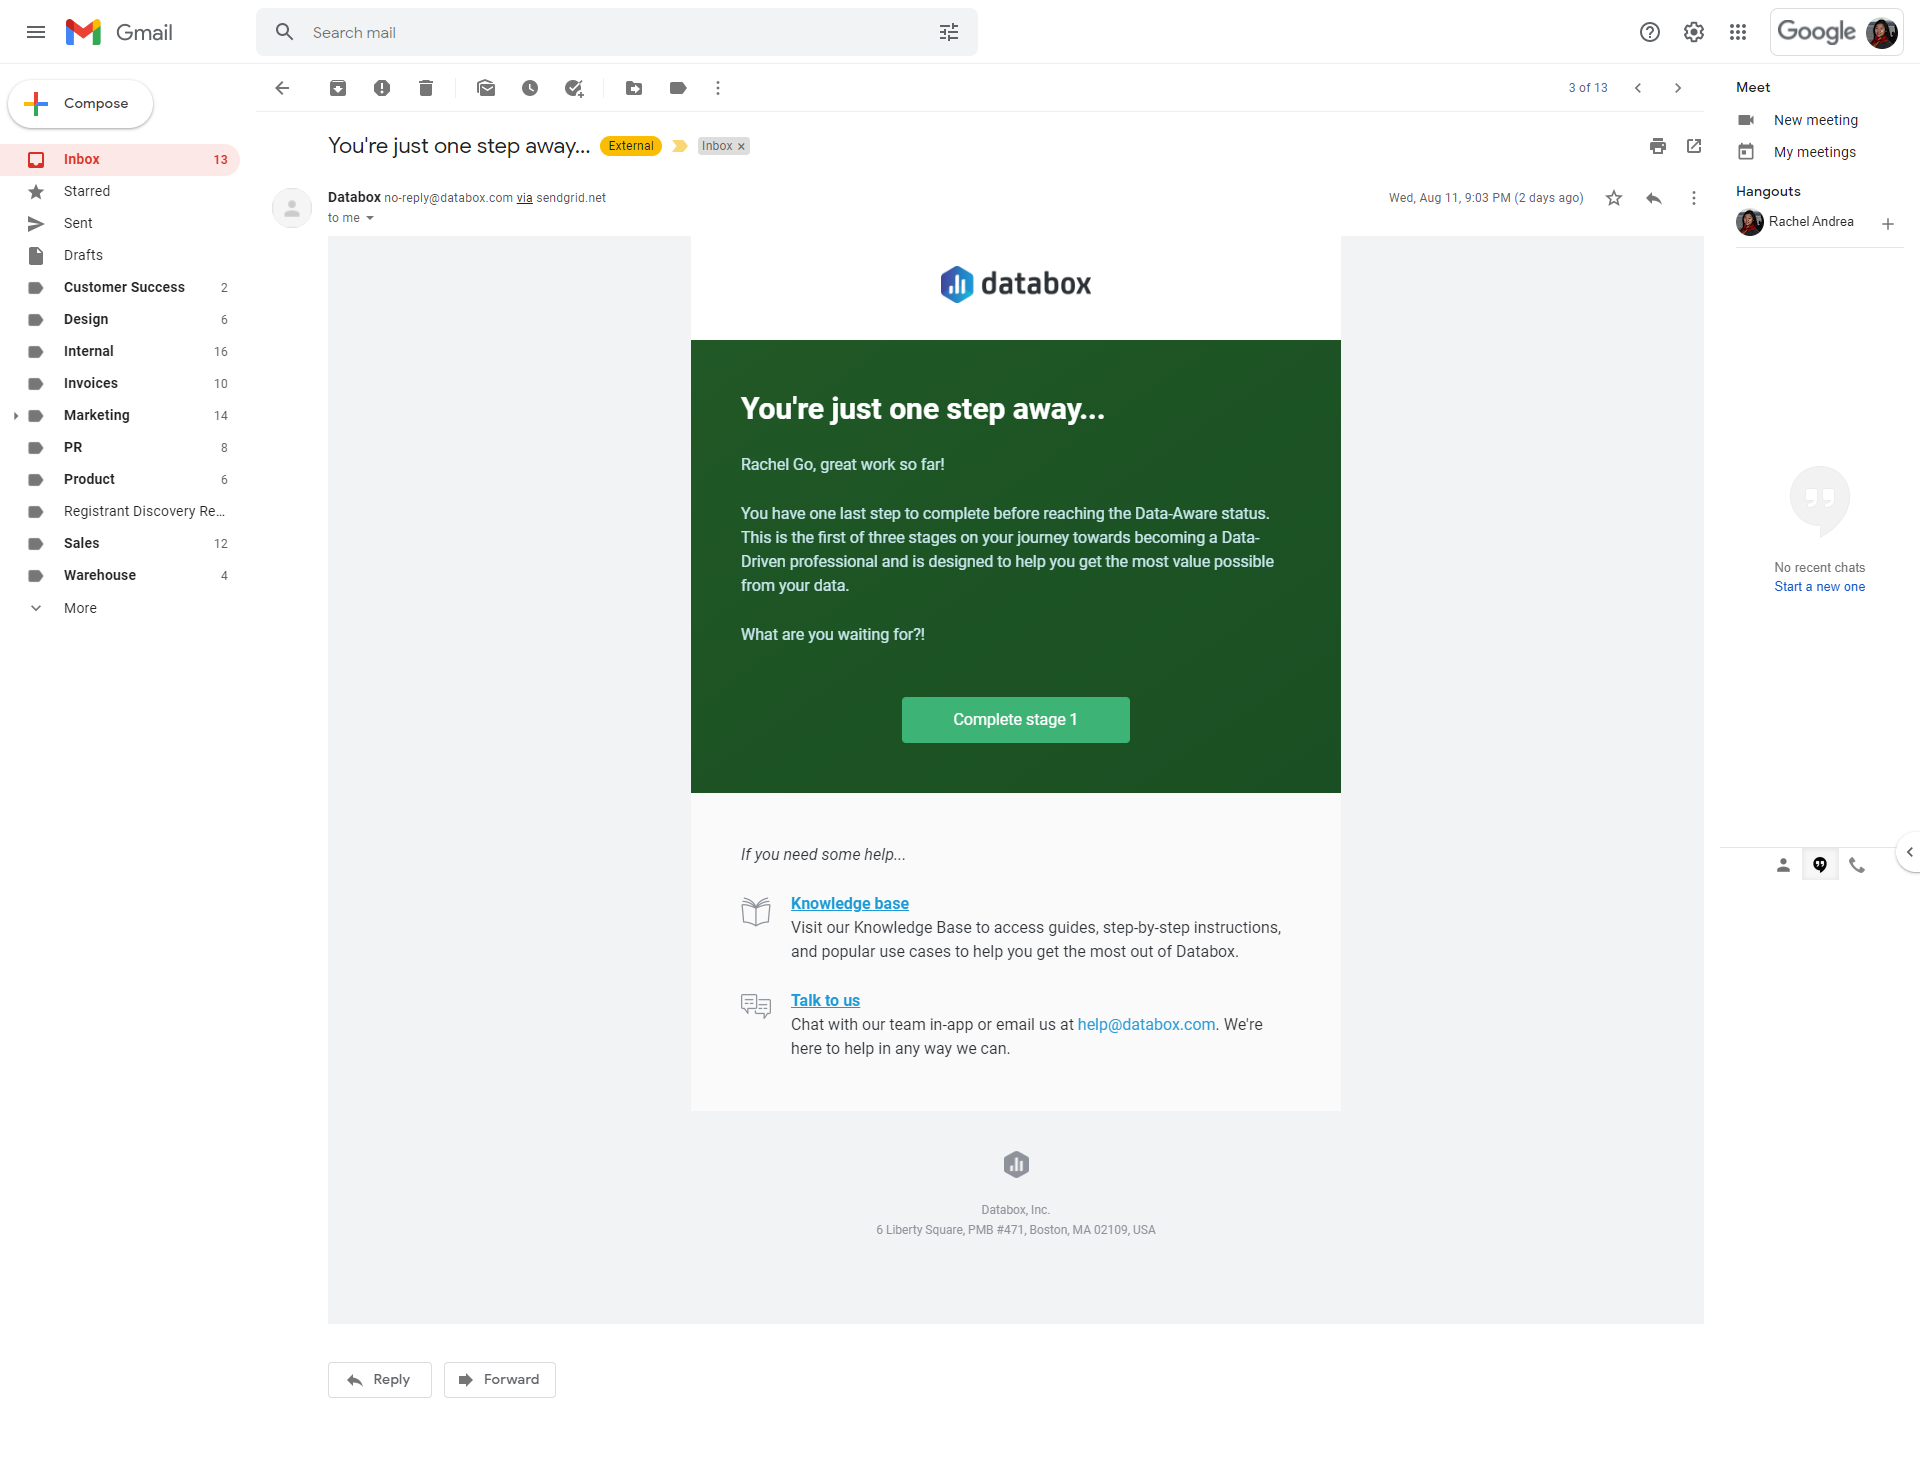Show search options filter dropdown
The height and width of the screenshot is (1472, 1920).
(949, 32)
